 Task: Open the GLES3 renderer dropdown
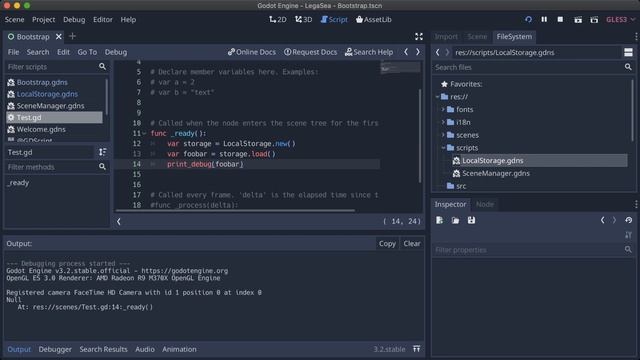point(620,20)
